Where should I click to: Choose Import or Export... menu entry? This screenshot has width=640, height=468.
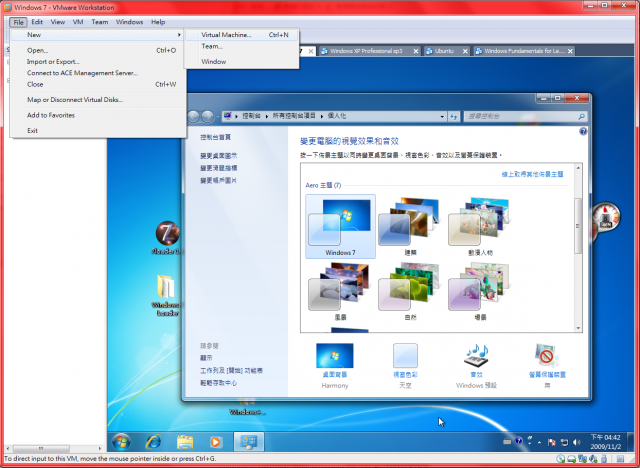click(98, 62)
